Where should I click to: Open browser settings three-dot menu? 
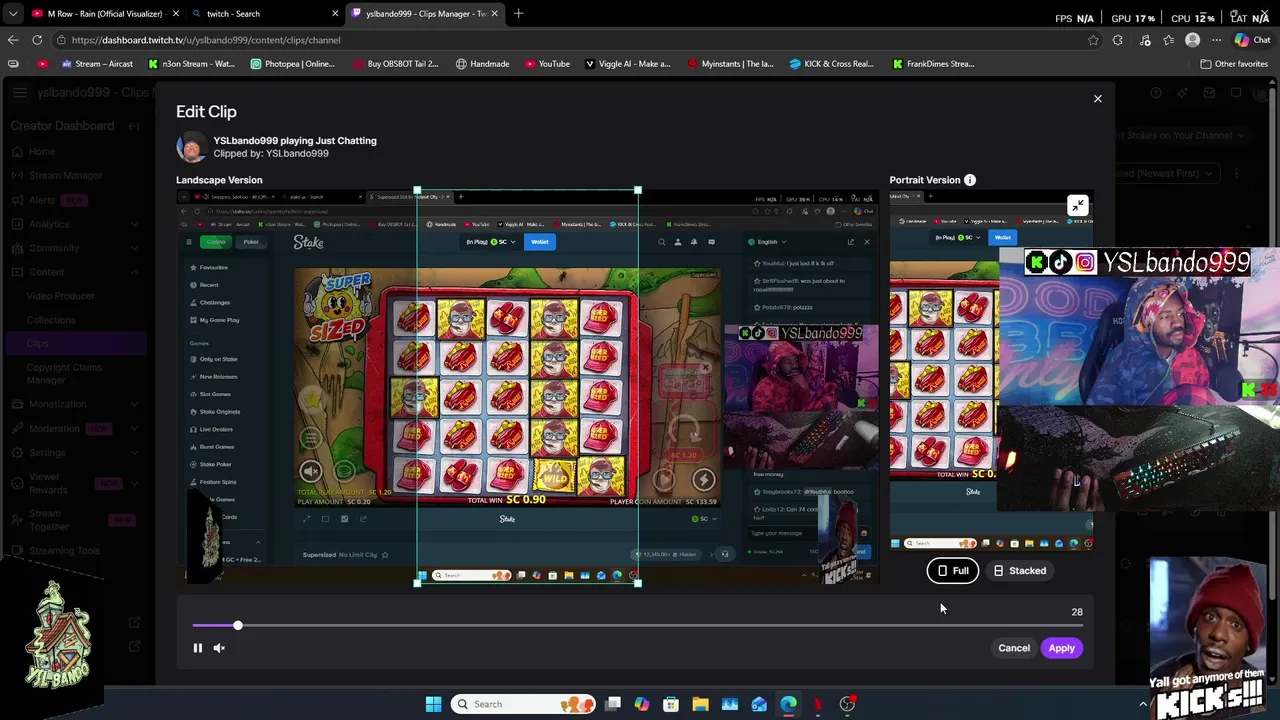click(1216, 40)
